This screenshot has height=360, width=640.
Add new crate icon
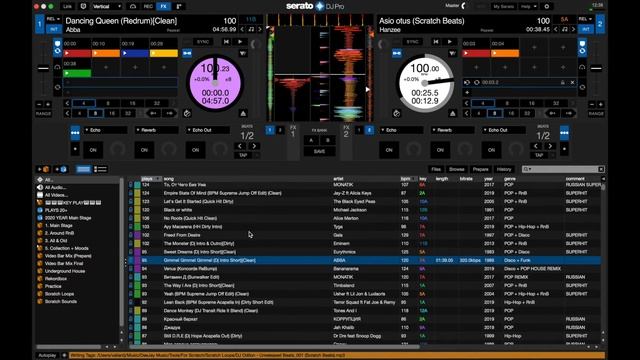click(43, 169)
